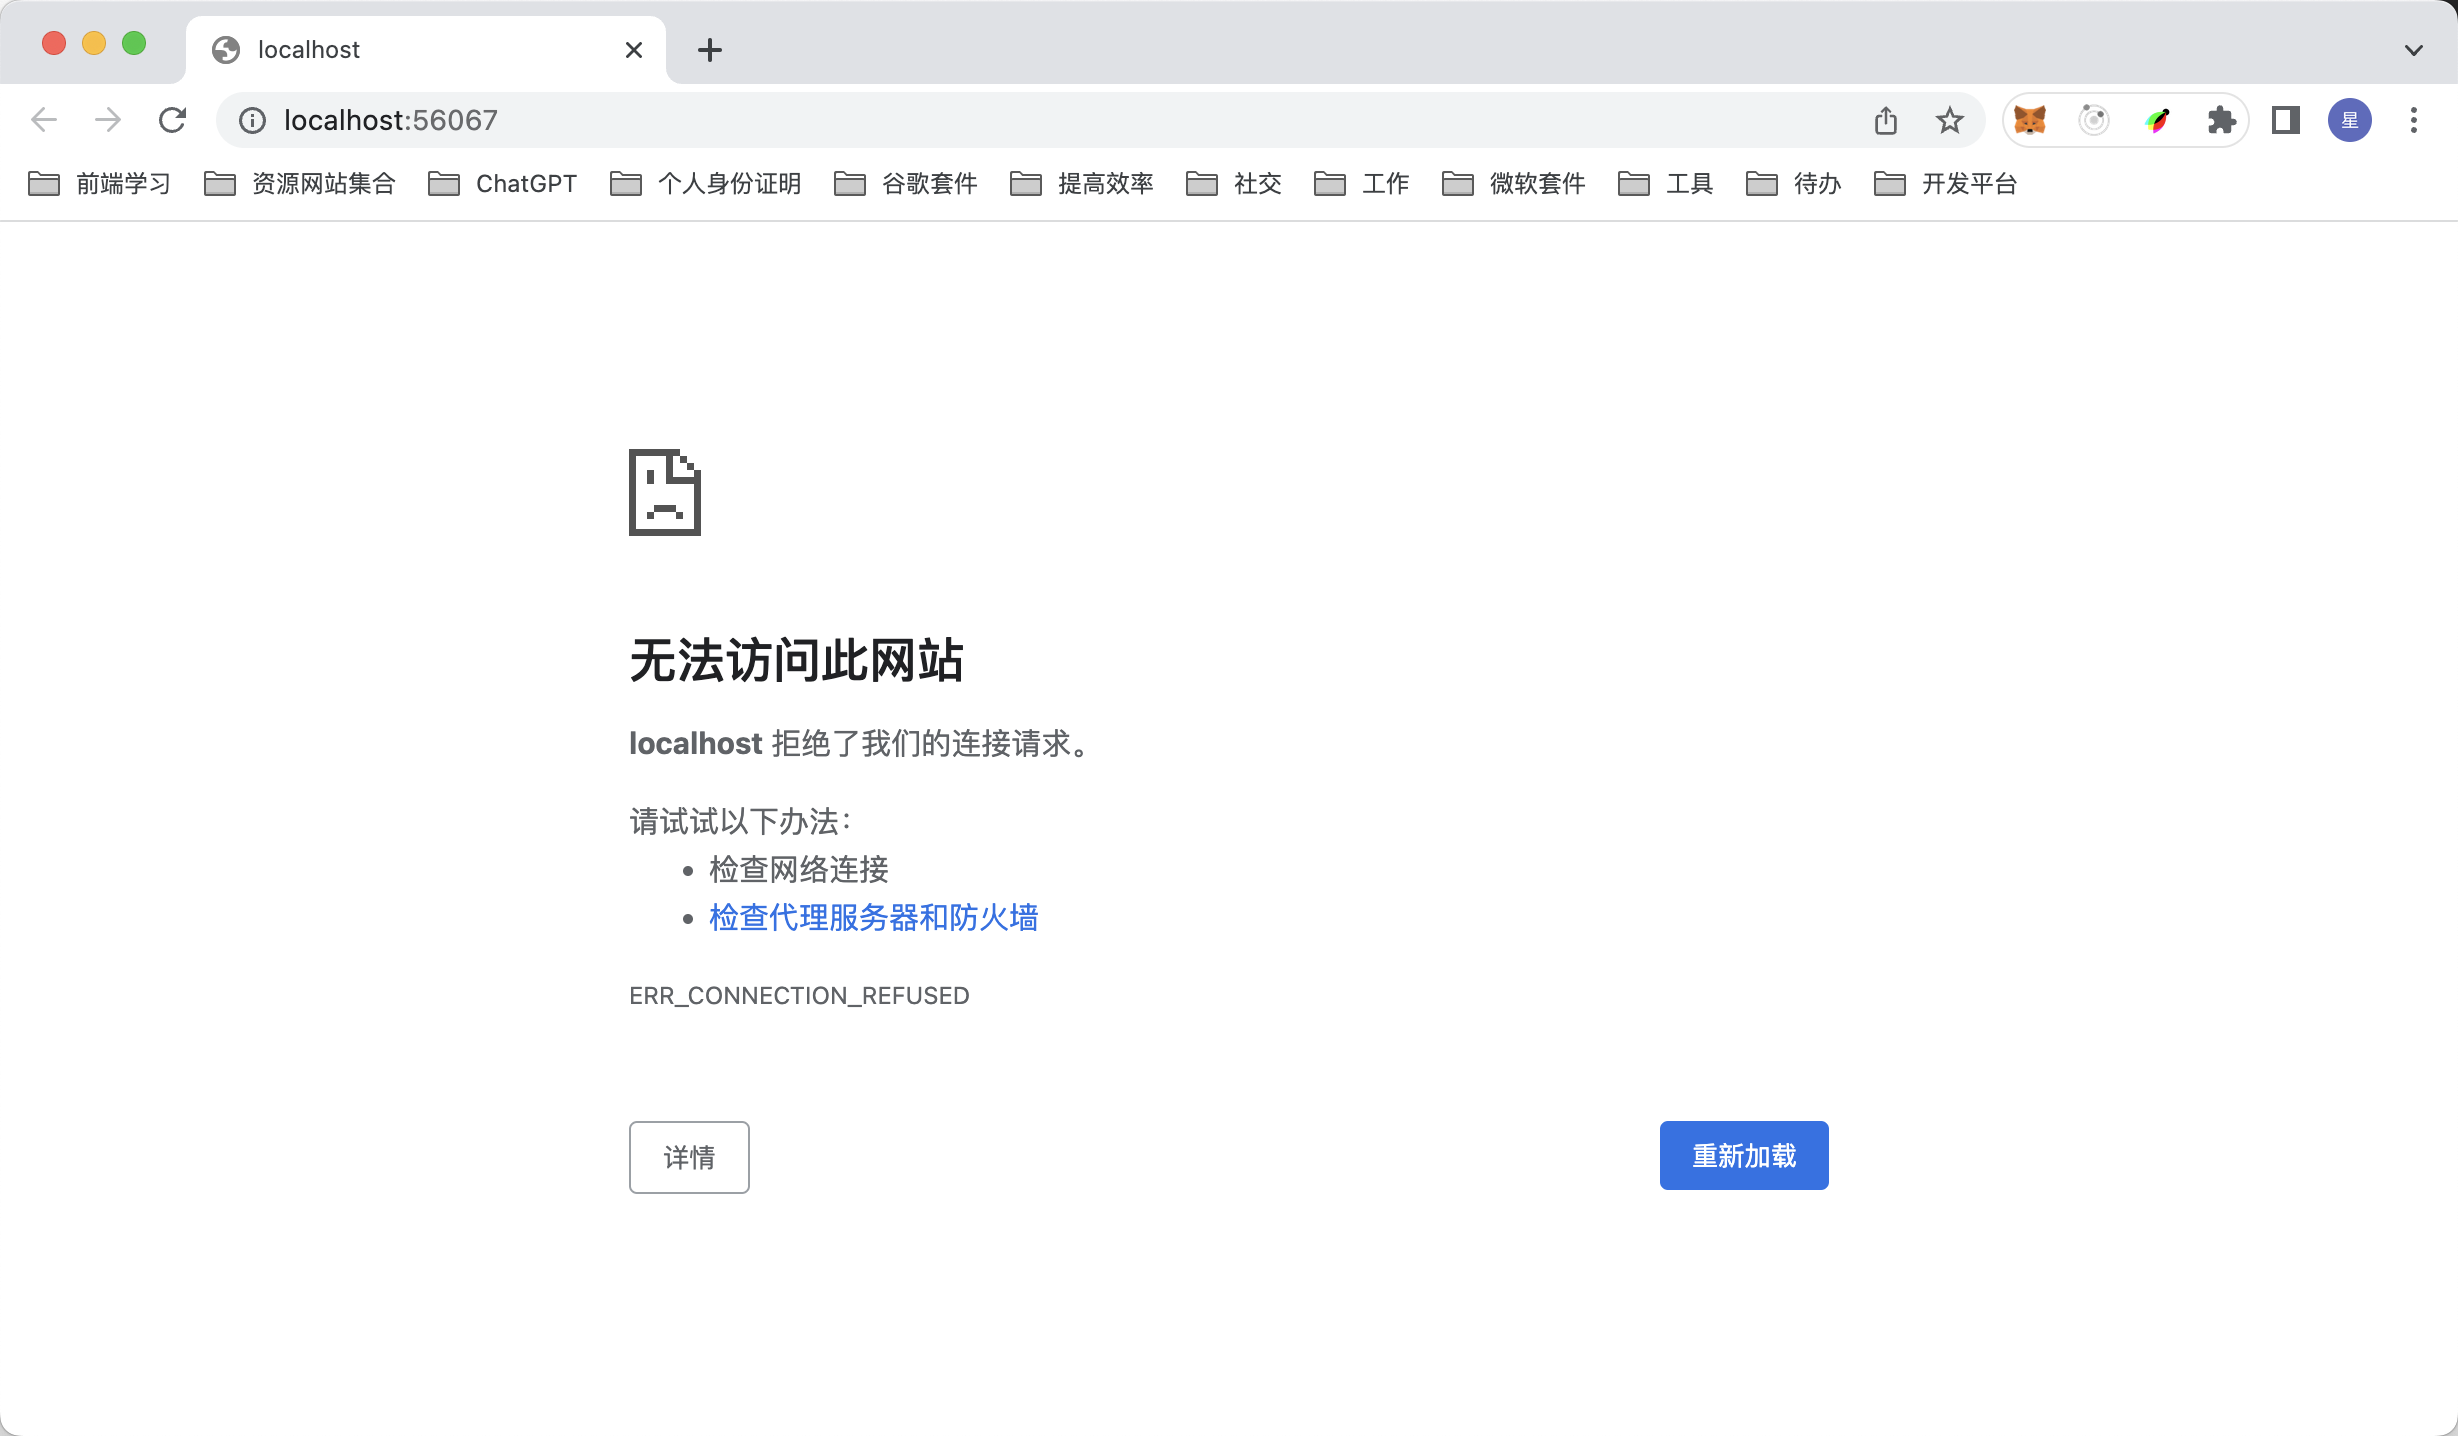Open the ChatGPT bookmarks folder
The width and height of the screenshot is (2458, 1436).
(527, 184)
